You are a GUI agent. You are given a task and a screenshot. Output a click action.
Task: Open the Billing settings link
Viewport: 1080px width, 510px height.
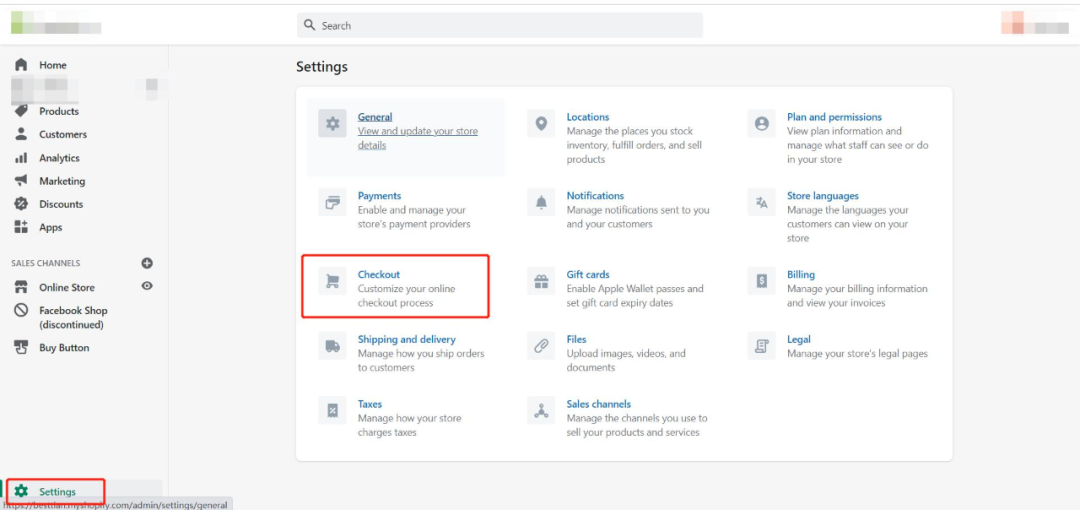(801, 274)
